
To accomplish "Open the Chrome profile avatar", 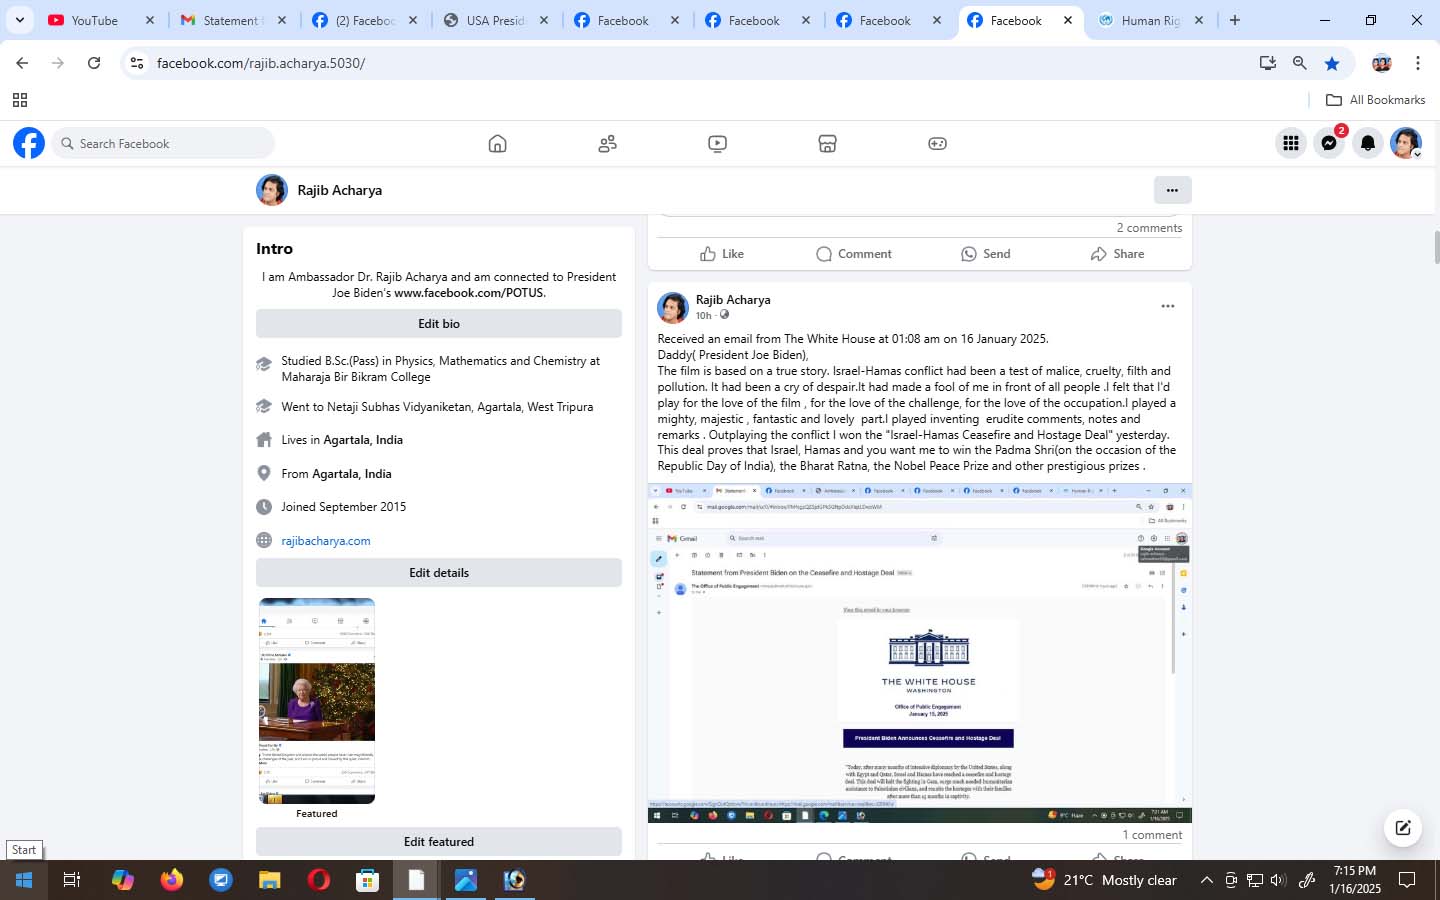I will click(1382, 63).
